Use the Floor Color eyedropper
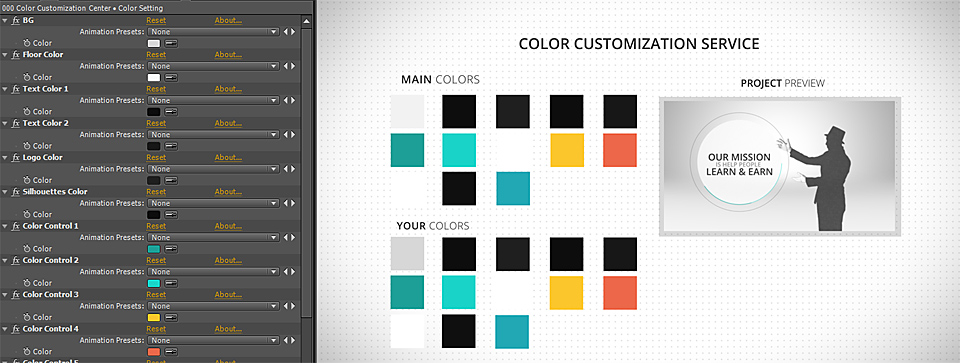The image size is (960, 363). click(171, 78)
